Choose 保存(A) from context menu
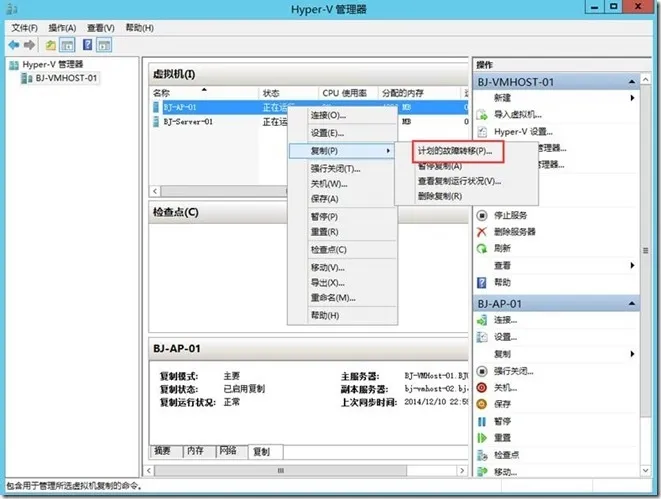The image size is (661, 499). pos(342,199)
